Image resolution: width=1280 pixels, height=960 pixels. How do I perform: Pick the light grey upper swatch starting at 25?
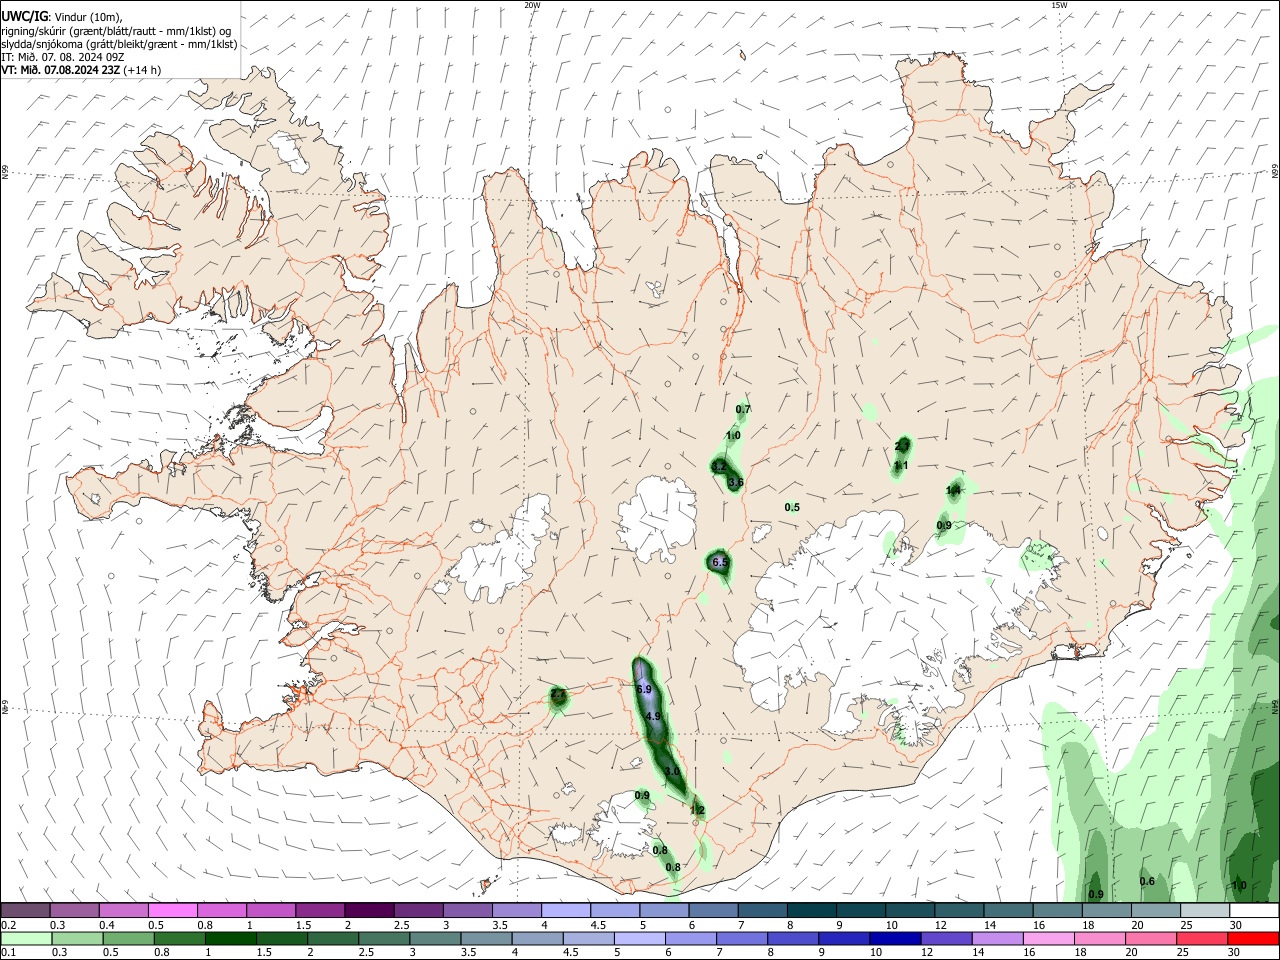(1206, 910)
